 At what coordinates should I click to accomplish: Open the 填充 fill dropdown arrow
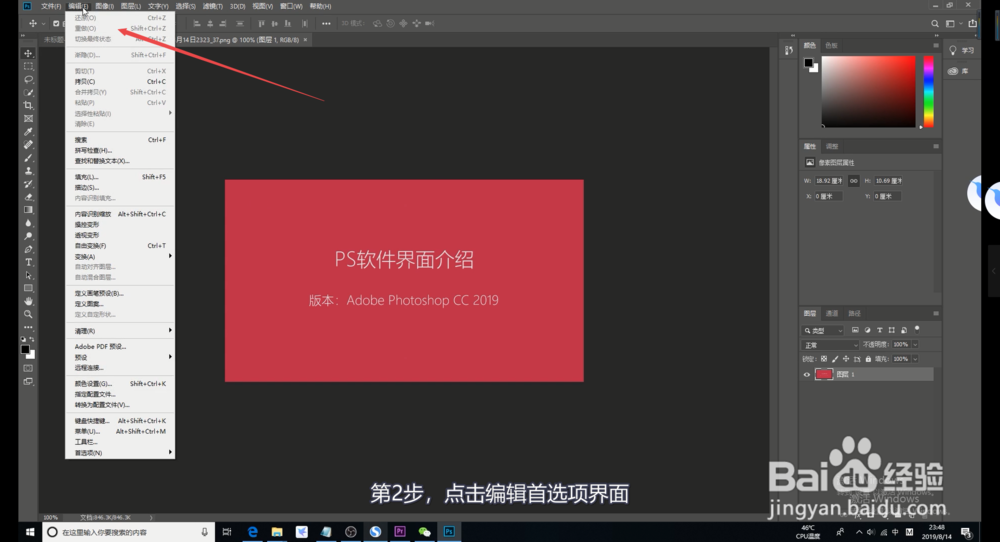coord(915,359)
